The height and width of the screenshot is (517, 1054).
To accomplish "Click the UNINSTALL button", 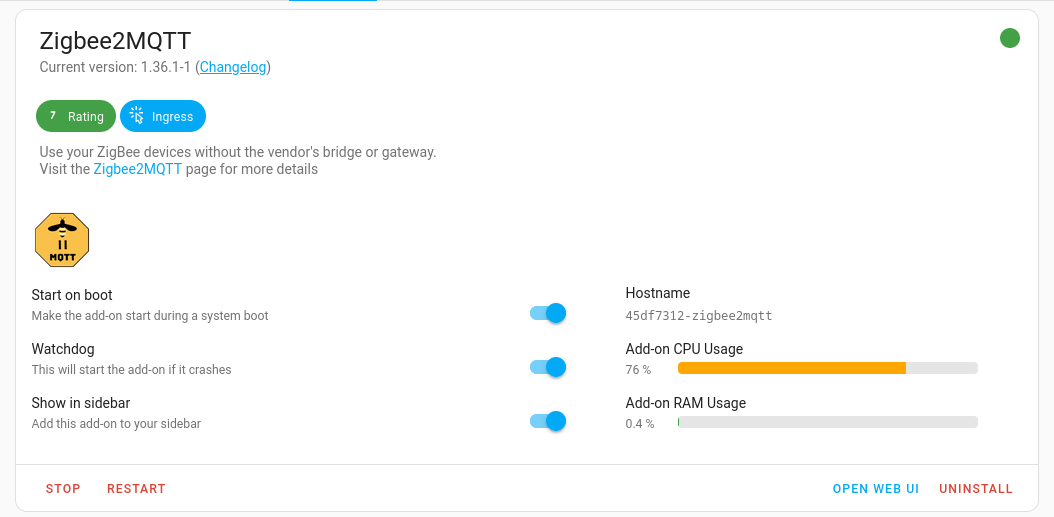I will [976, 489].
